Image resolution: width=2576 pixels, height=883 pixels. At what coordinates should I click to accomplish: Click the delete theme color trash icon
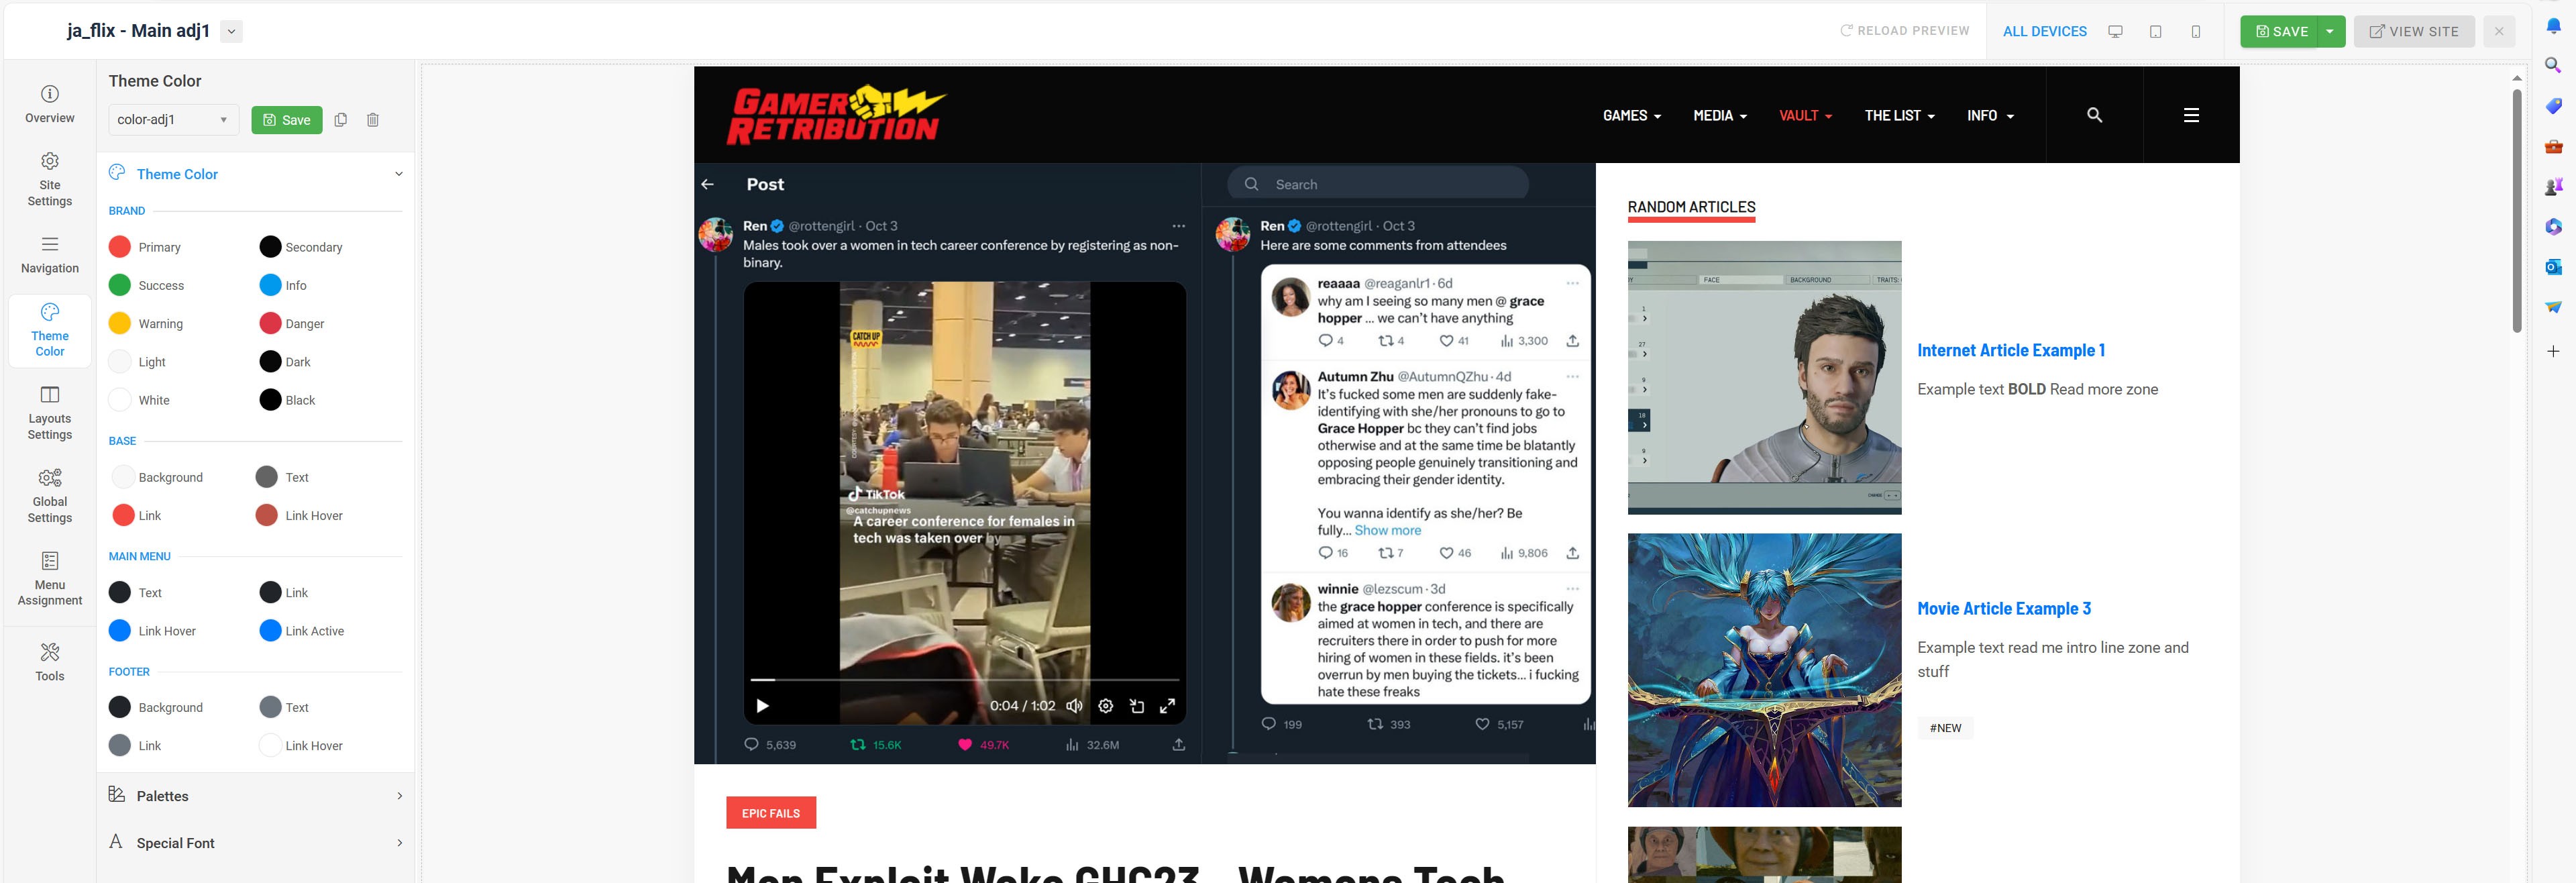point(373,120)
